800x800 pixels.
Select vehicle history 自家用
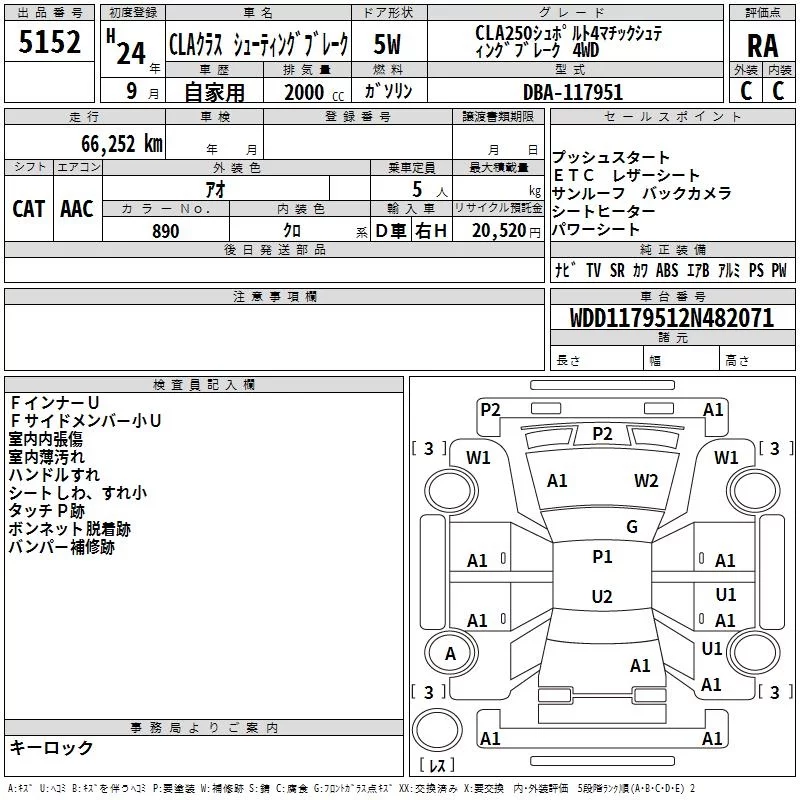[x=214, y=92]
